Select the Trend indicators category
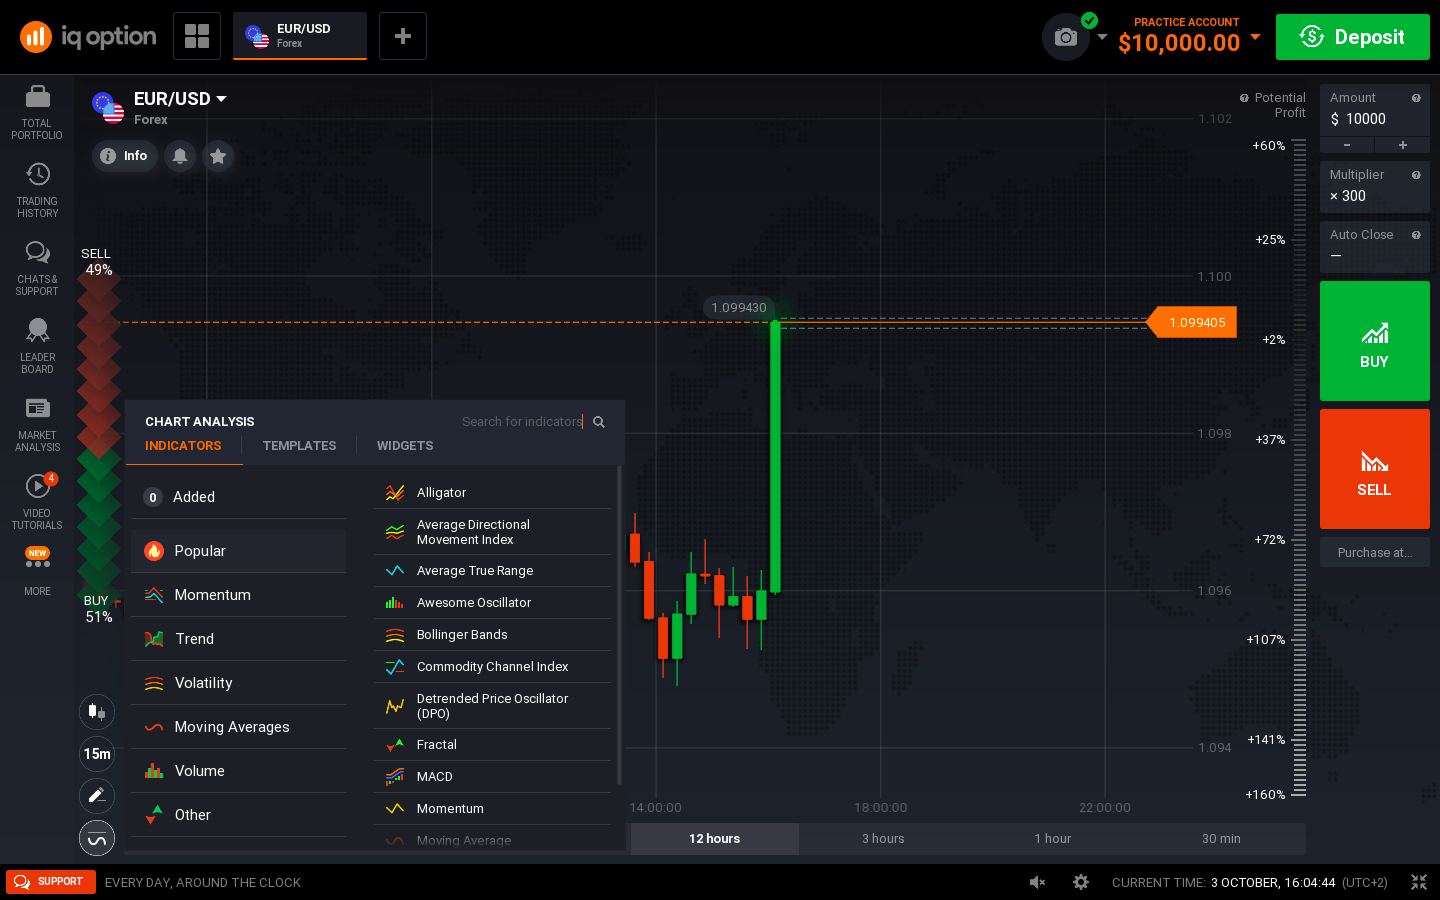 coord(239,639)
